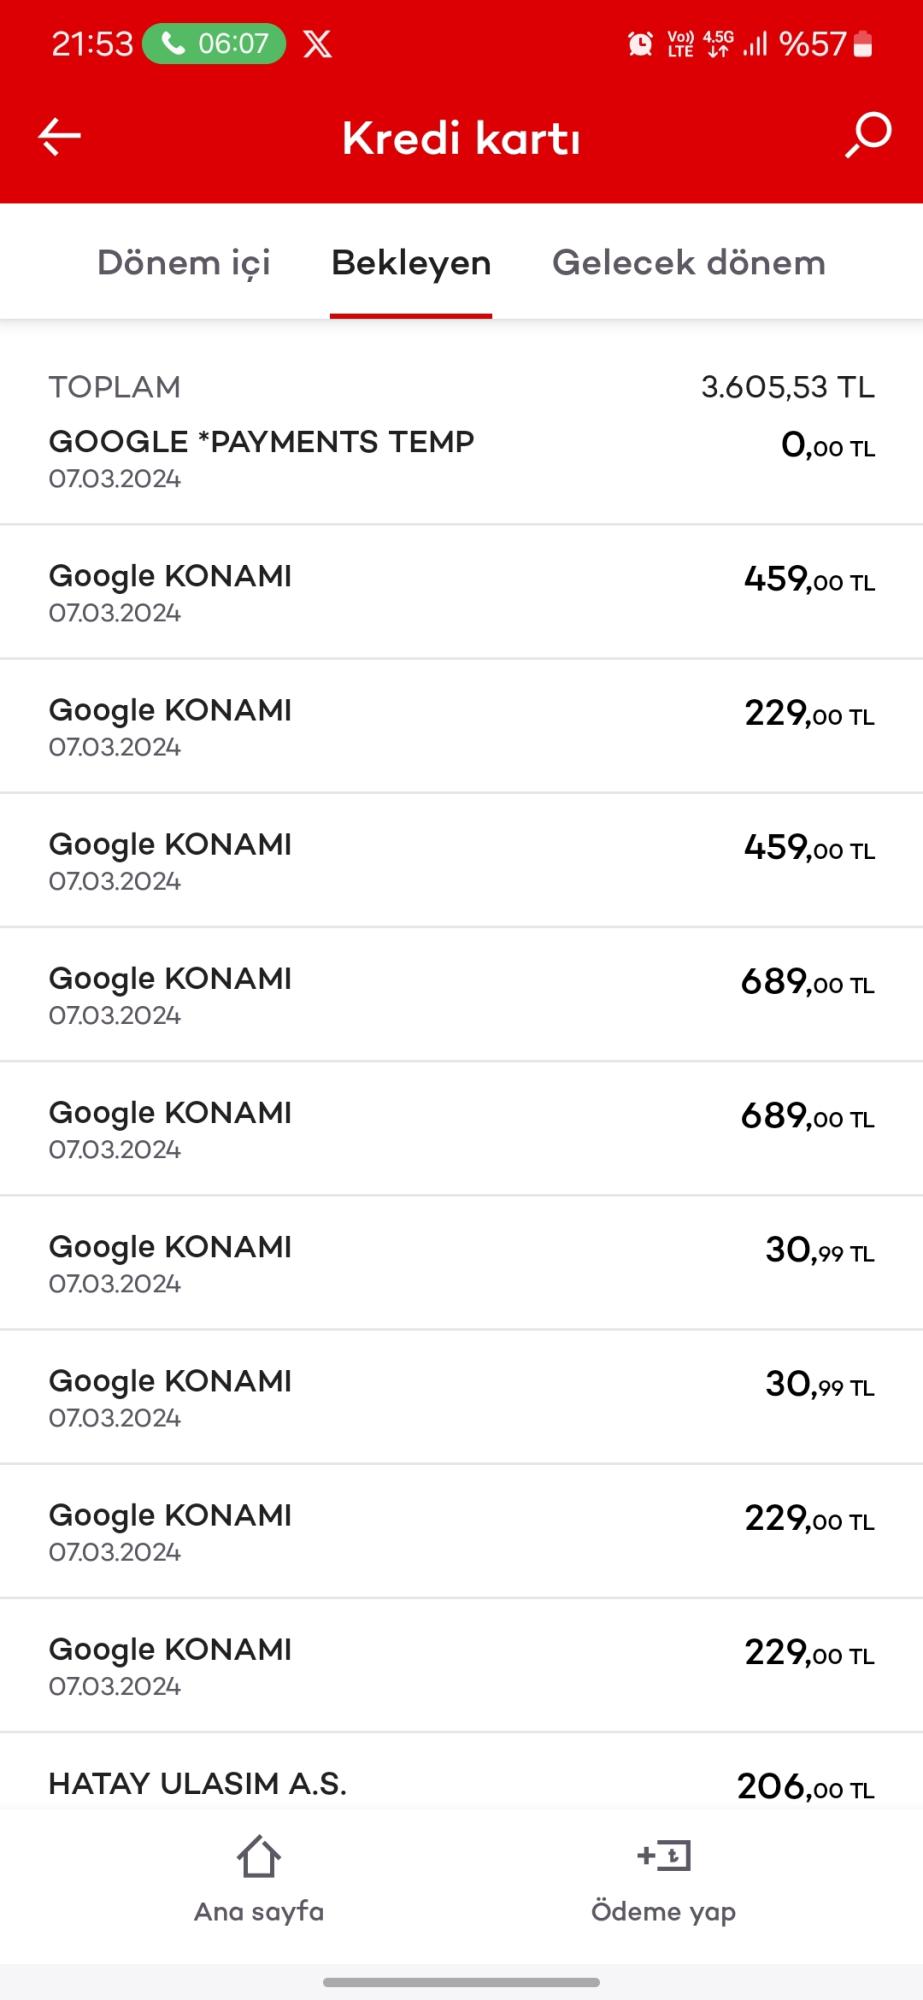Tap the alarm icon in status bar
This screenshot has width=923, height=2000.
point(640,44)
